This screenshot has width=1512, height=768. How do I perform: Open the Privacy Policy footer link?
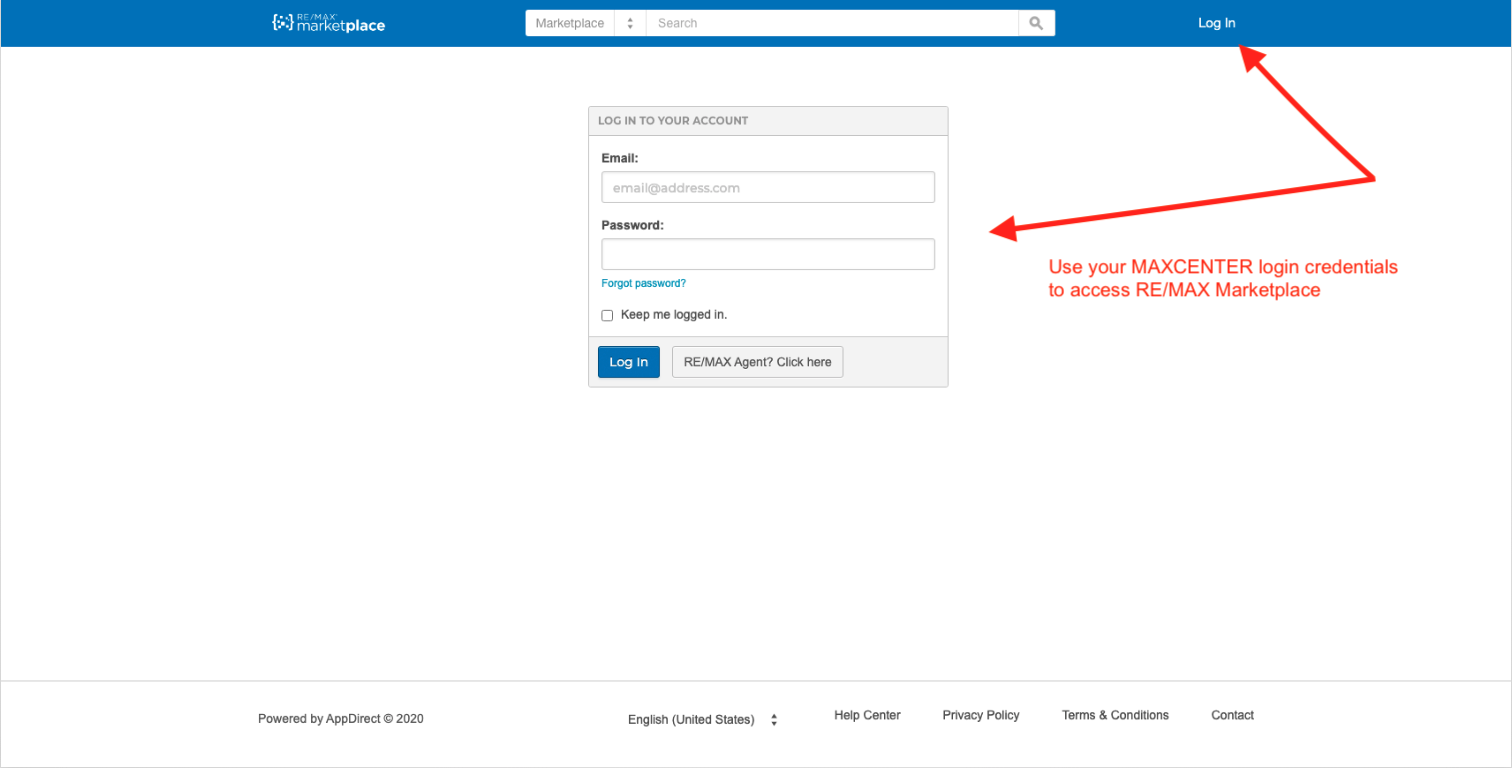pyautogui.click(x=981, y=715)
